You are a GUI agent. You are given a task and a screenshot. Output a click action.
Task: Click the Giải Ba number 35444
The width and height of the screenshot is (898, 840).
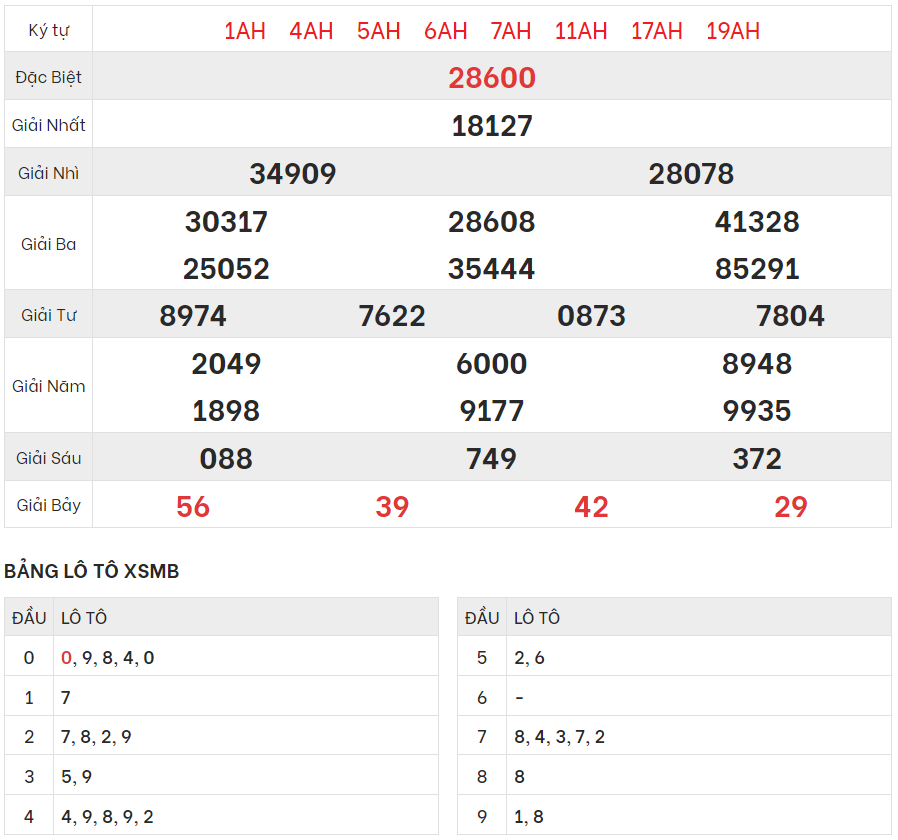491,269
